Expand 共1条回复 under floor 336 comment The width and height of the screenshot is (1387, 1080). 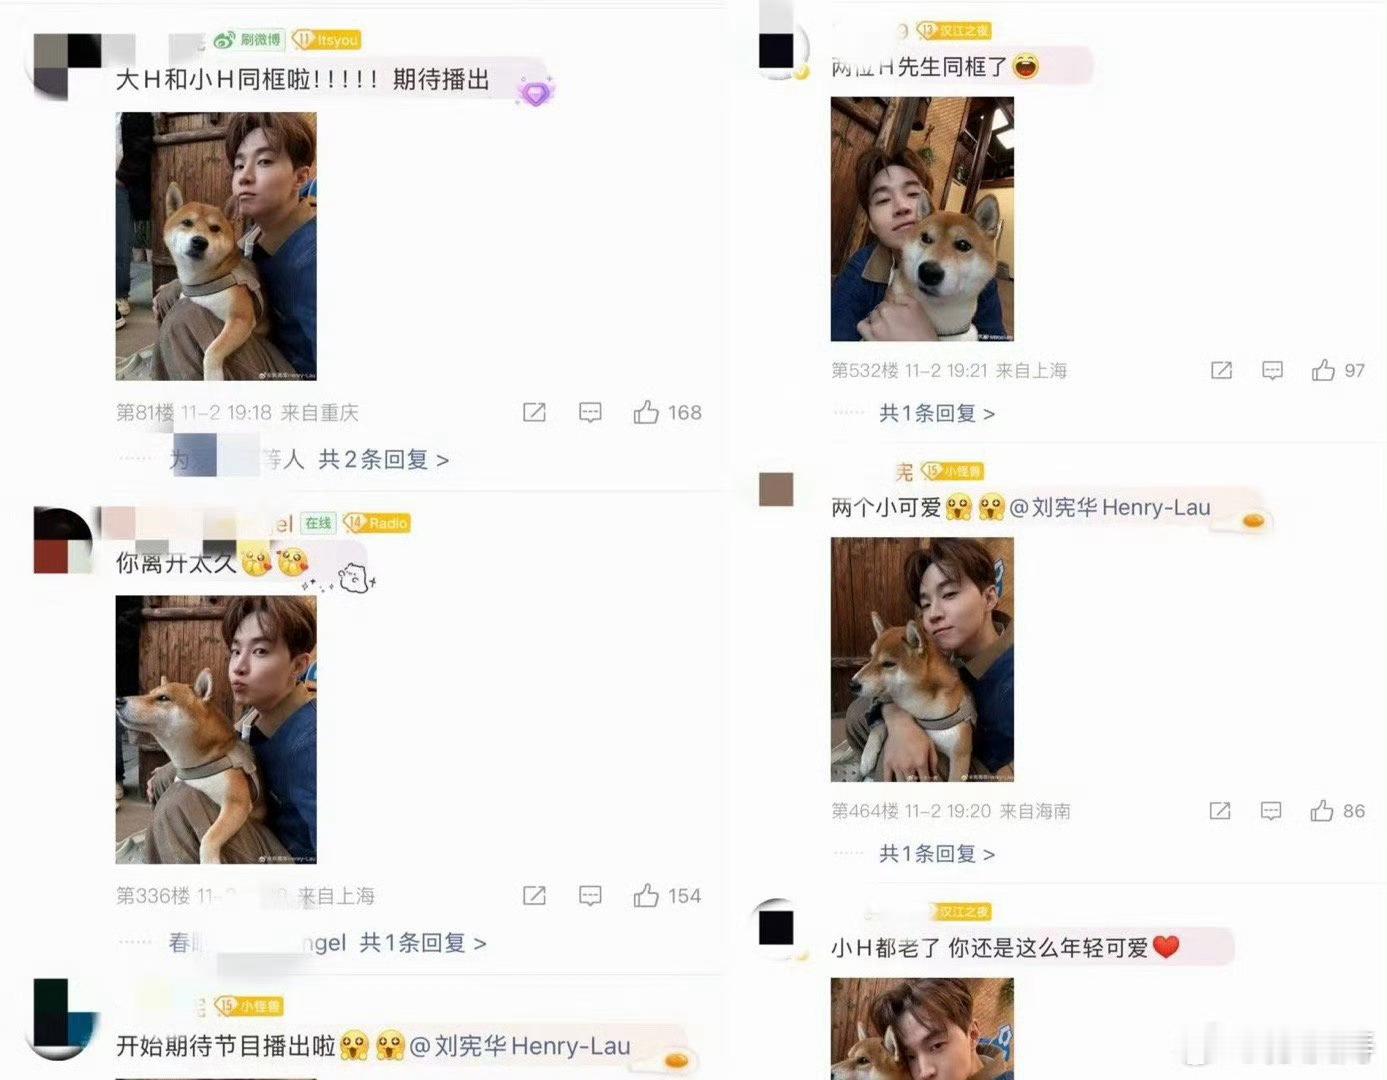coord(423,942)
